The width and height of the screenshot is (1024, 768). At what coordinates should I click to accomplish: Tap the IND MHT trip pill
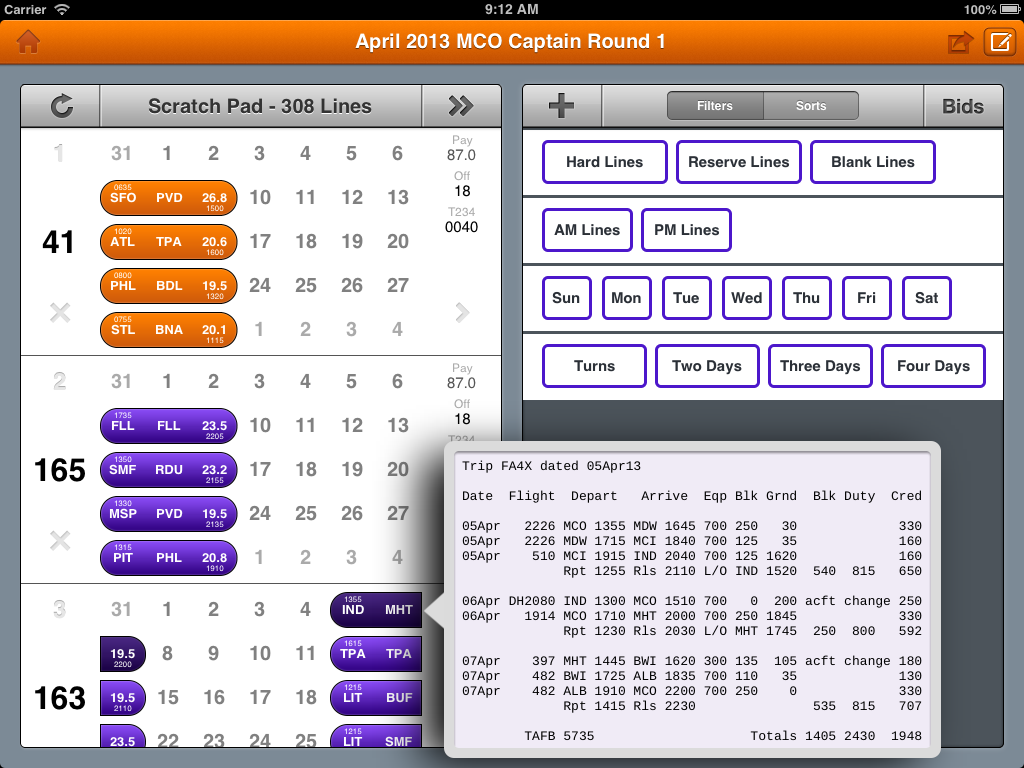[377, 610]
